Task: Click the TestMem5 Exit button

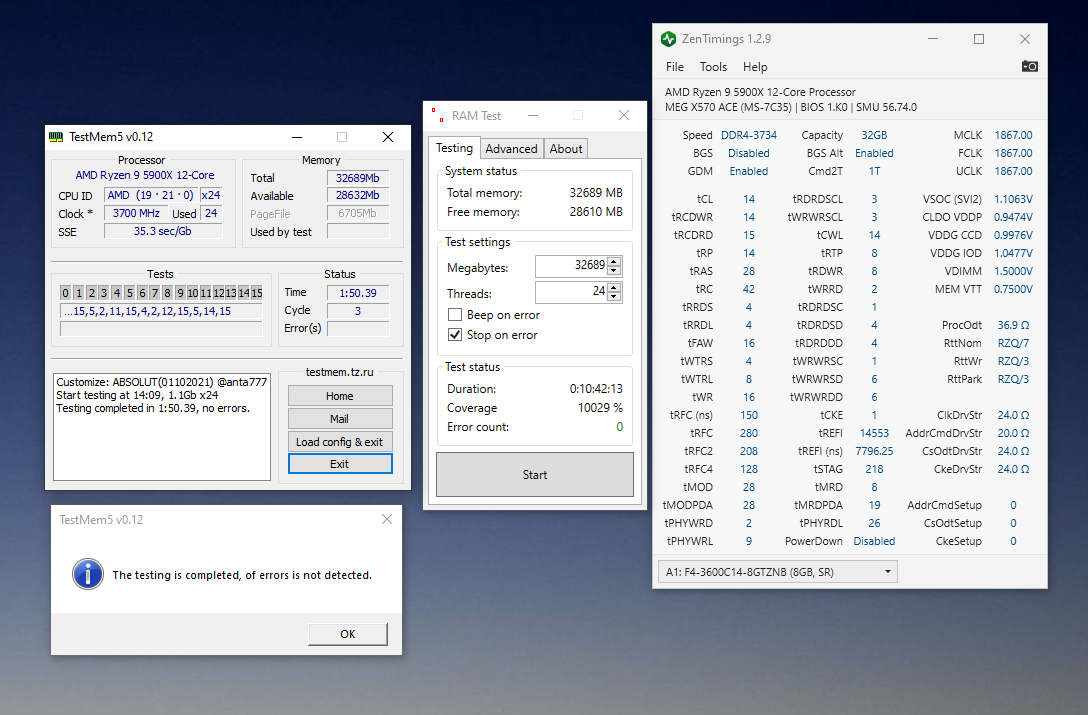Action: [340, 464]
